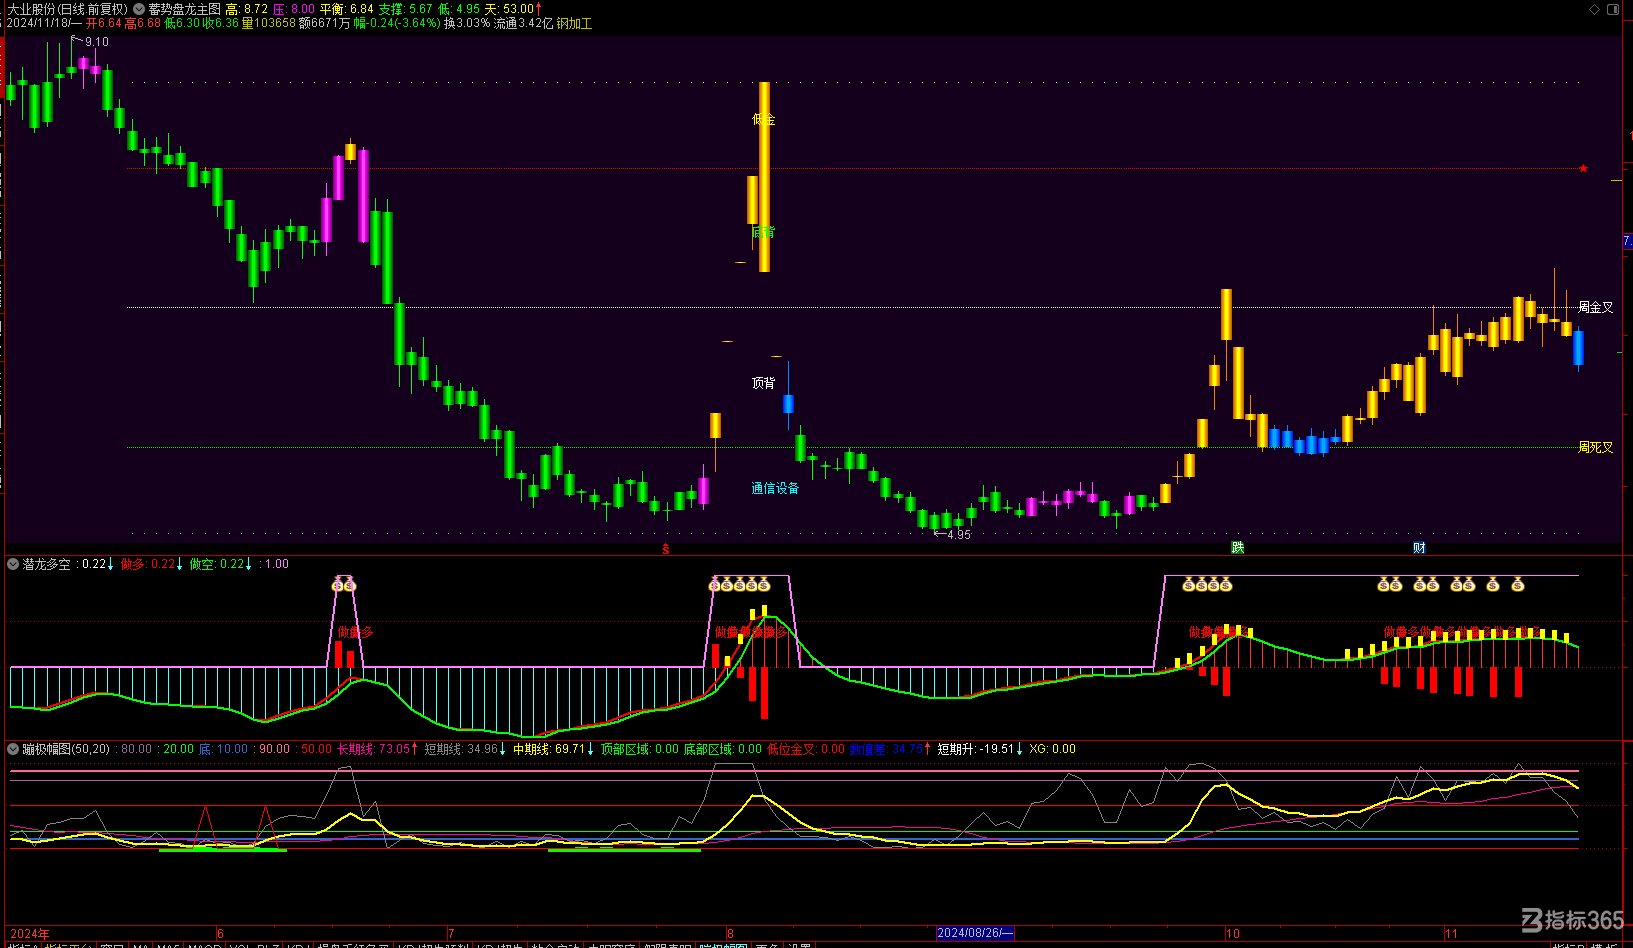Click the 收6.36 close price text
The image size is (1633, 948).
[221, 23]
